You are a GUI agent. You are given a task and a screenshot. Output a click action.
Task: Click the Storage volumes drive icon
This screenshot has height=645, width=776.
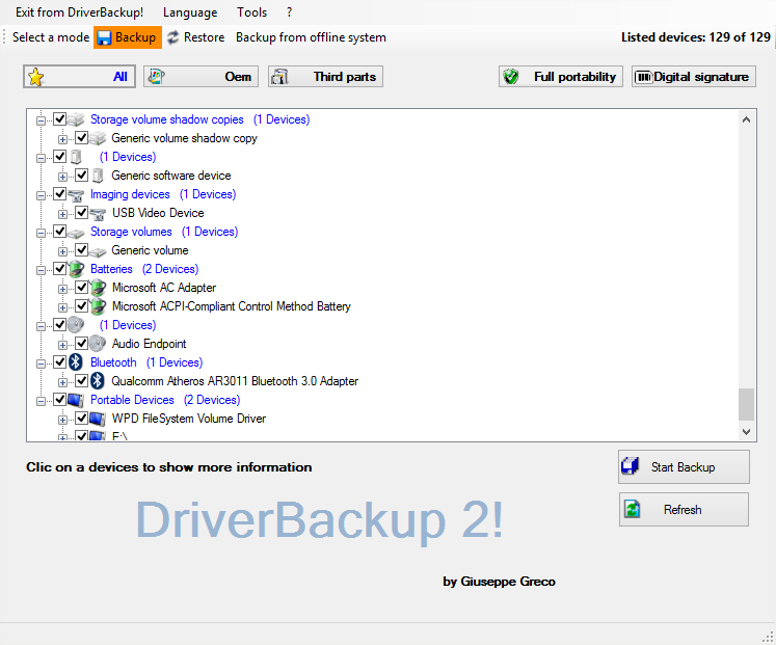[x=76, y=233]
